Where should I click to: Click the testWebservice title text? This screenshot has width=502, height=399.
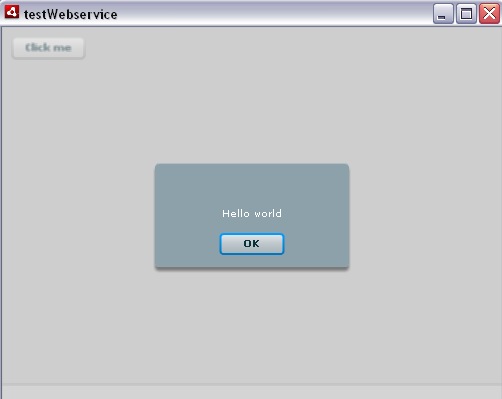(x=71, y=14)
